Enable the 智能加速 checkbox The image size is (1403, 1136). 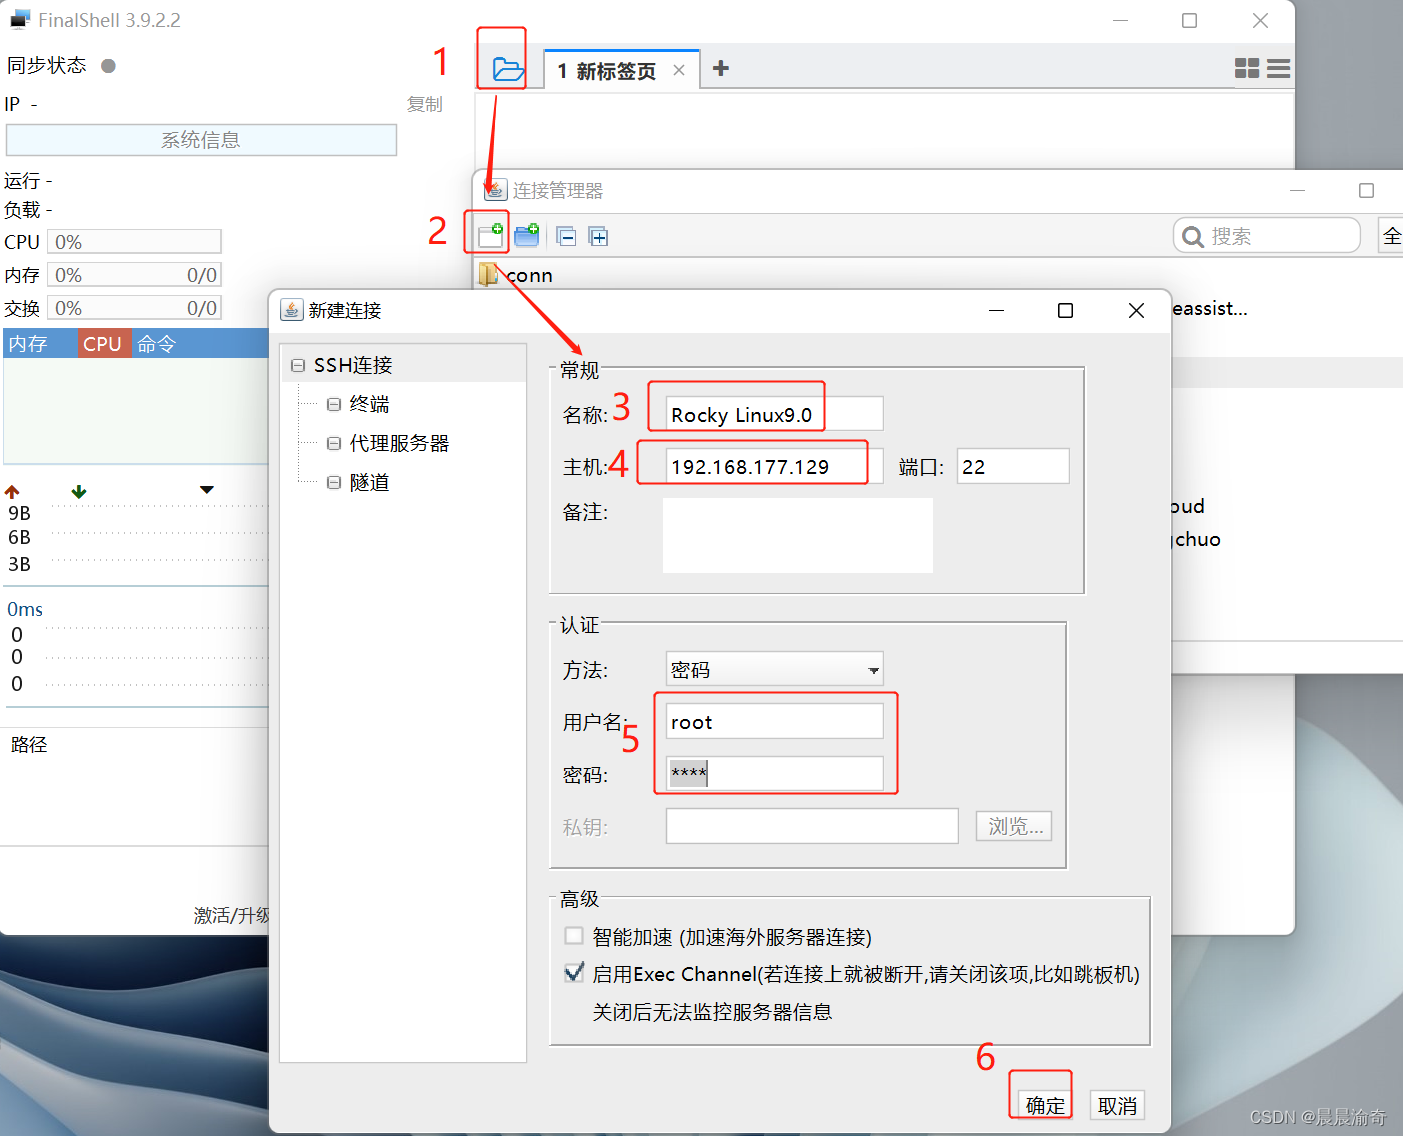coord(574,936)
